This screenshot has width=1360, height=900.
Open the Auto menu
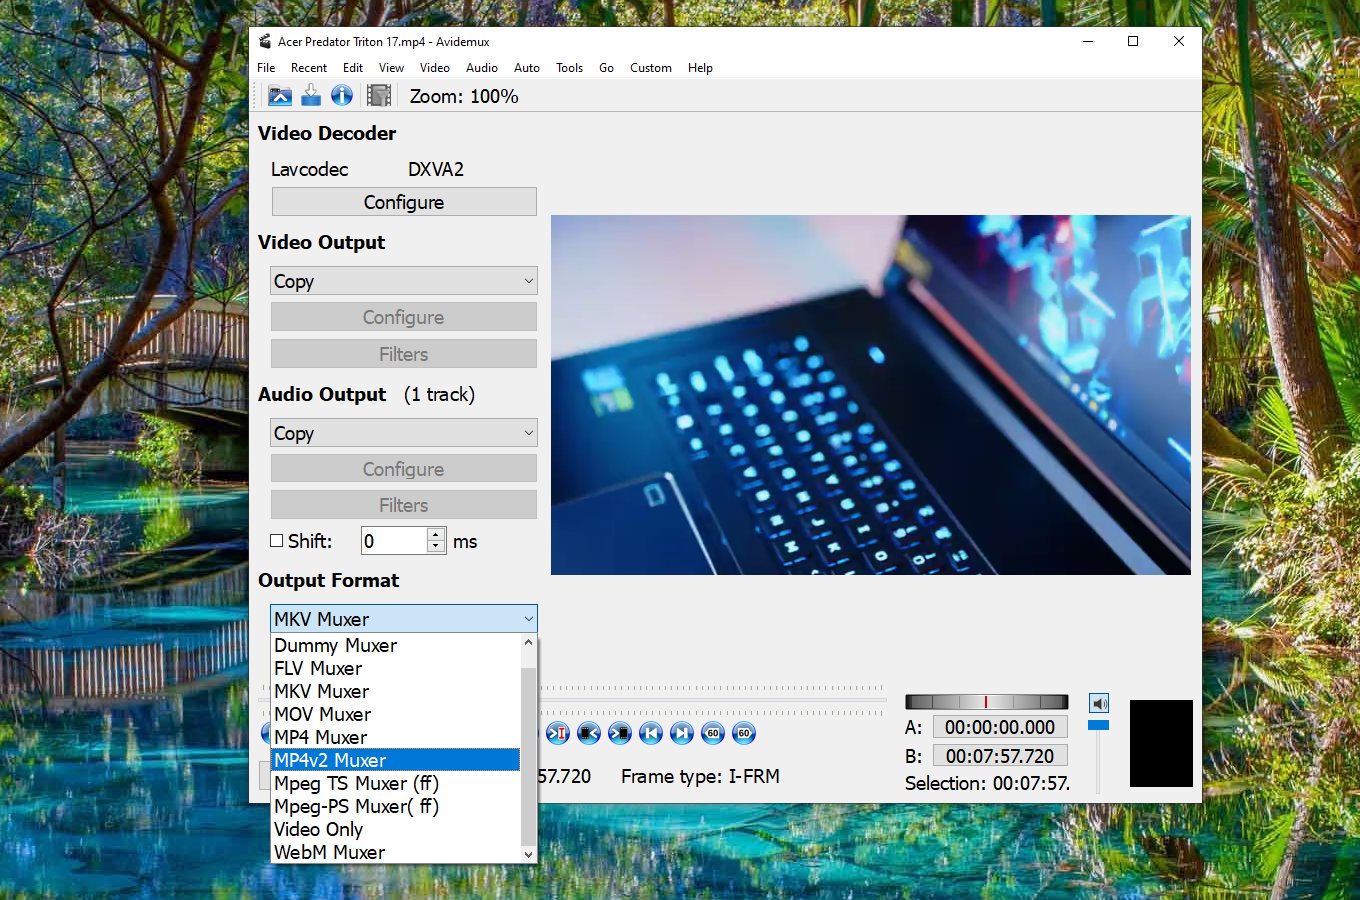(x=527, y=68)
